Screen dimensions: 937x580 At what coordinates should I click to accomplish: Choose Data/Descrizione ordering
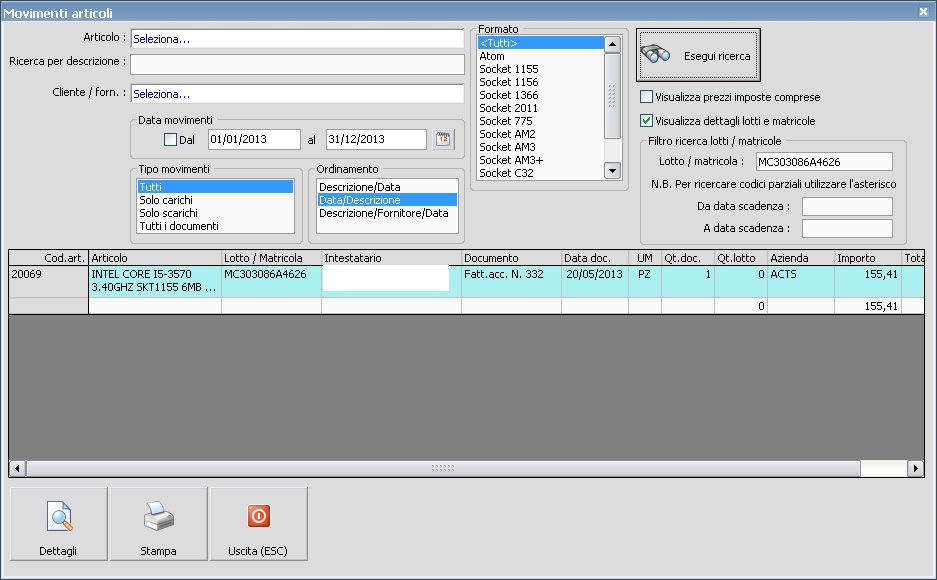[387, 200]
